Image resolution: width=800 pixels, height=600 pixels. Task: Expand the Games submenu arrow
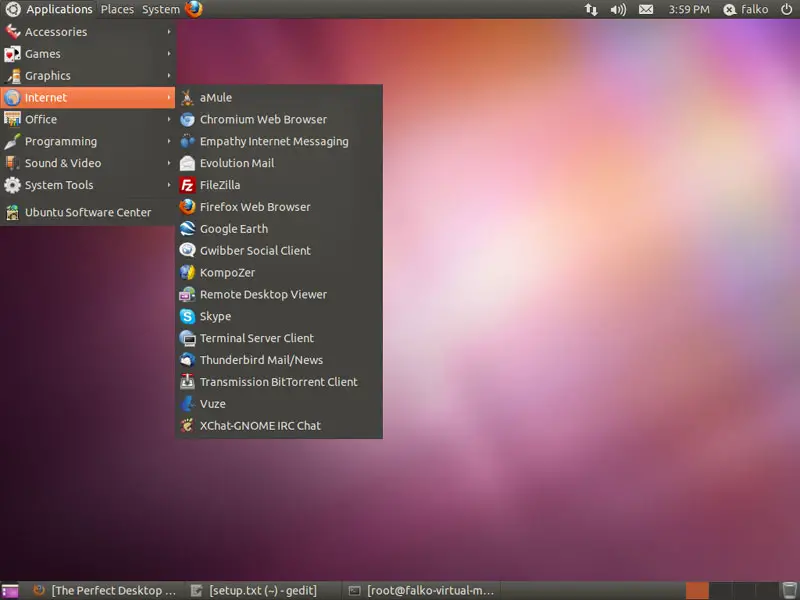[168, 54]
